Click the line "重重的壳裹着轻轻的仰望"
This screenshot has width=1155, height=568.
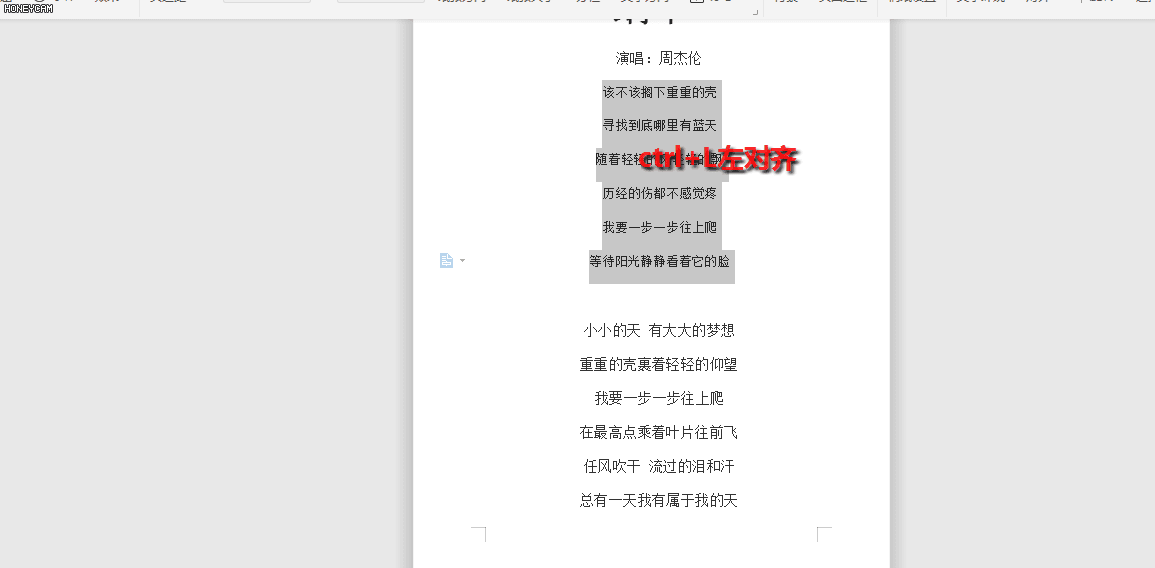point(659,364)
